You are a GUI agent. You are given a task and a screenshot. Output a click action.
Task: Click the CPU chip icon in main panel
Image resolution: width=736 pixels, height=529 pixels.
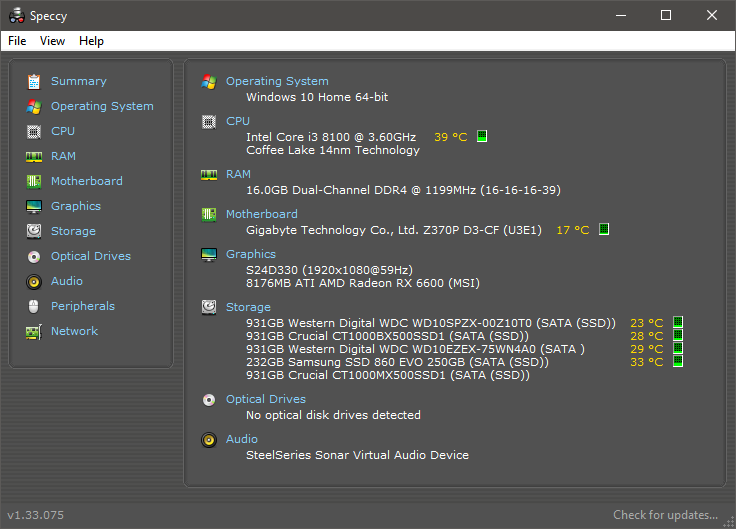209,122
